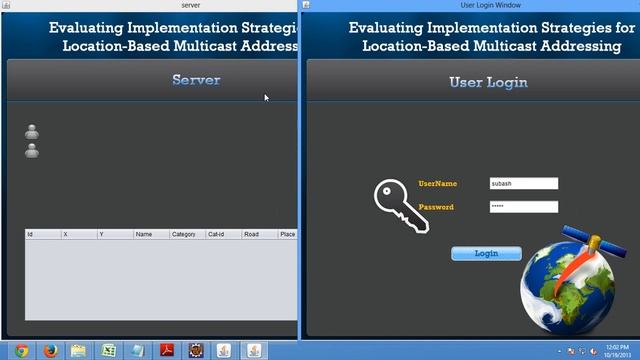This screenshot has width=640, height=360.
Task: Click the User Login heading text
Action: click(489, 82)
